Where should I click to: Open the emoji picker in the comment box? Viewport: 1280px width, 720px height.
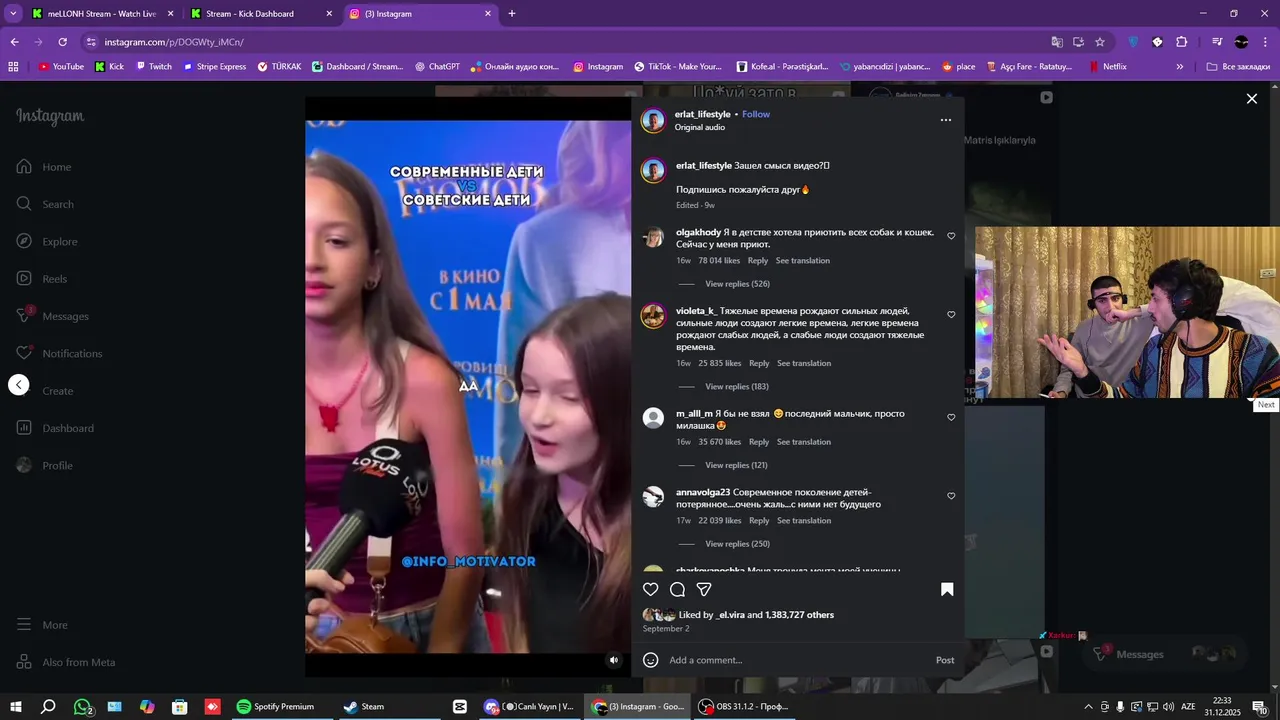click(x=651, y=660)
